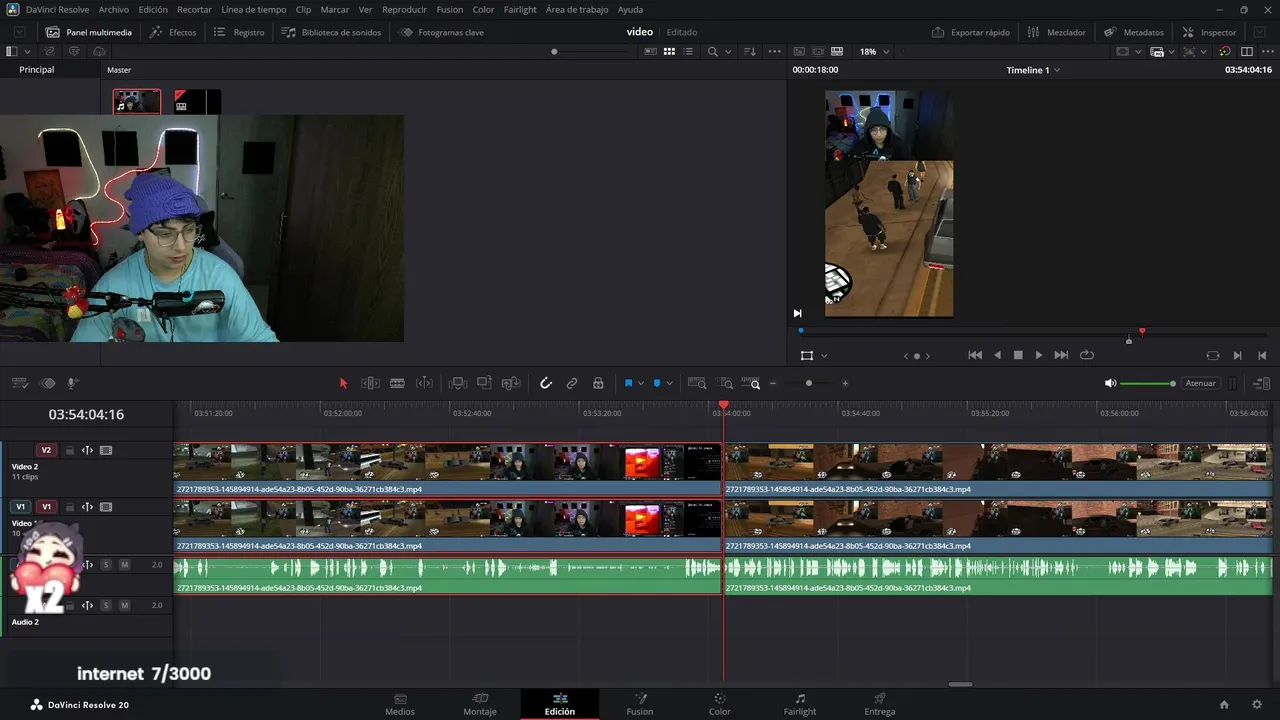Select the arrow Selection mode tool
The width and height of the screenshot is (1280, 720).
(343, 383)
